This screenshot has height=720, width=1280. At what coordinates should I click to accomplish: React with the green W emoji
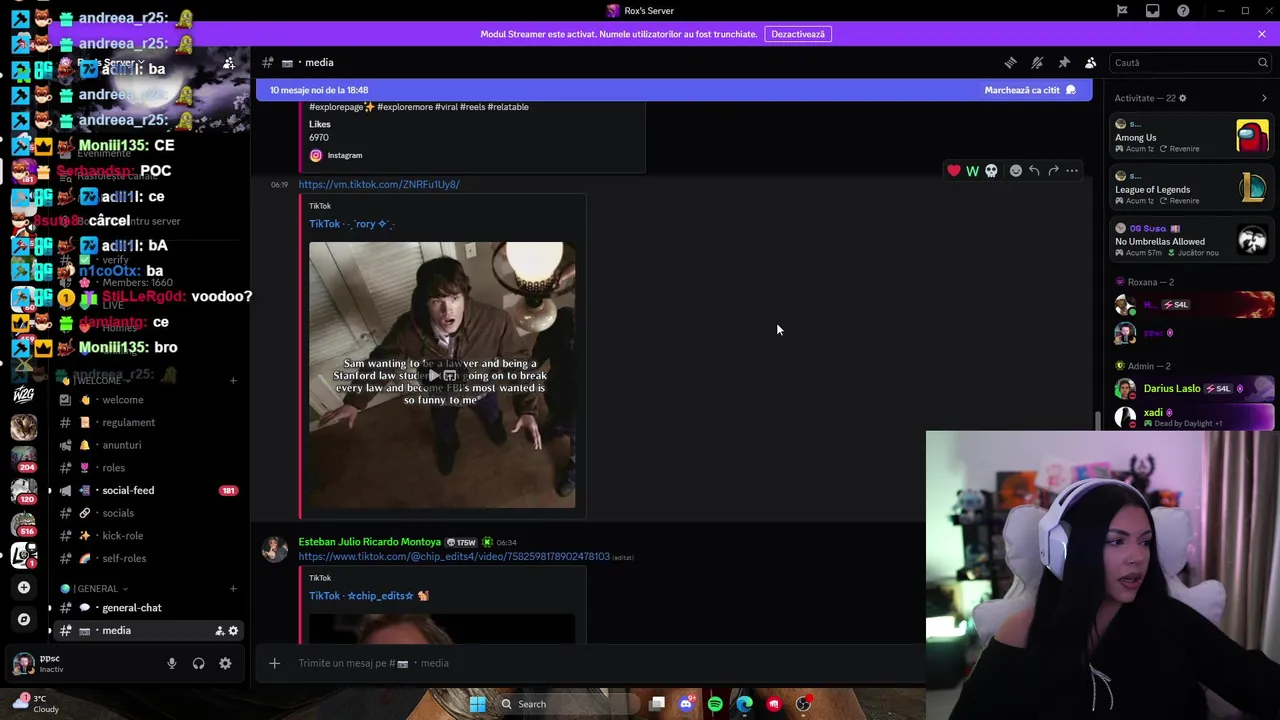point(972,171)
